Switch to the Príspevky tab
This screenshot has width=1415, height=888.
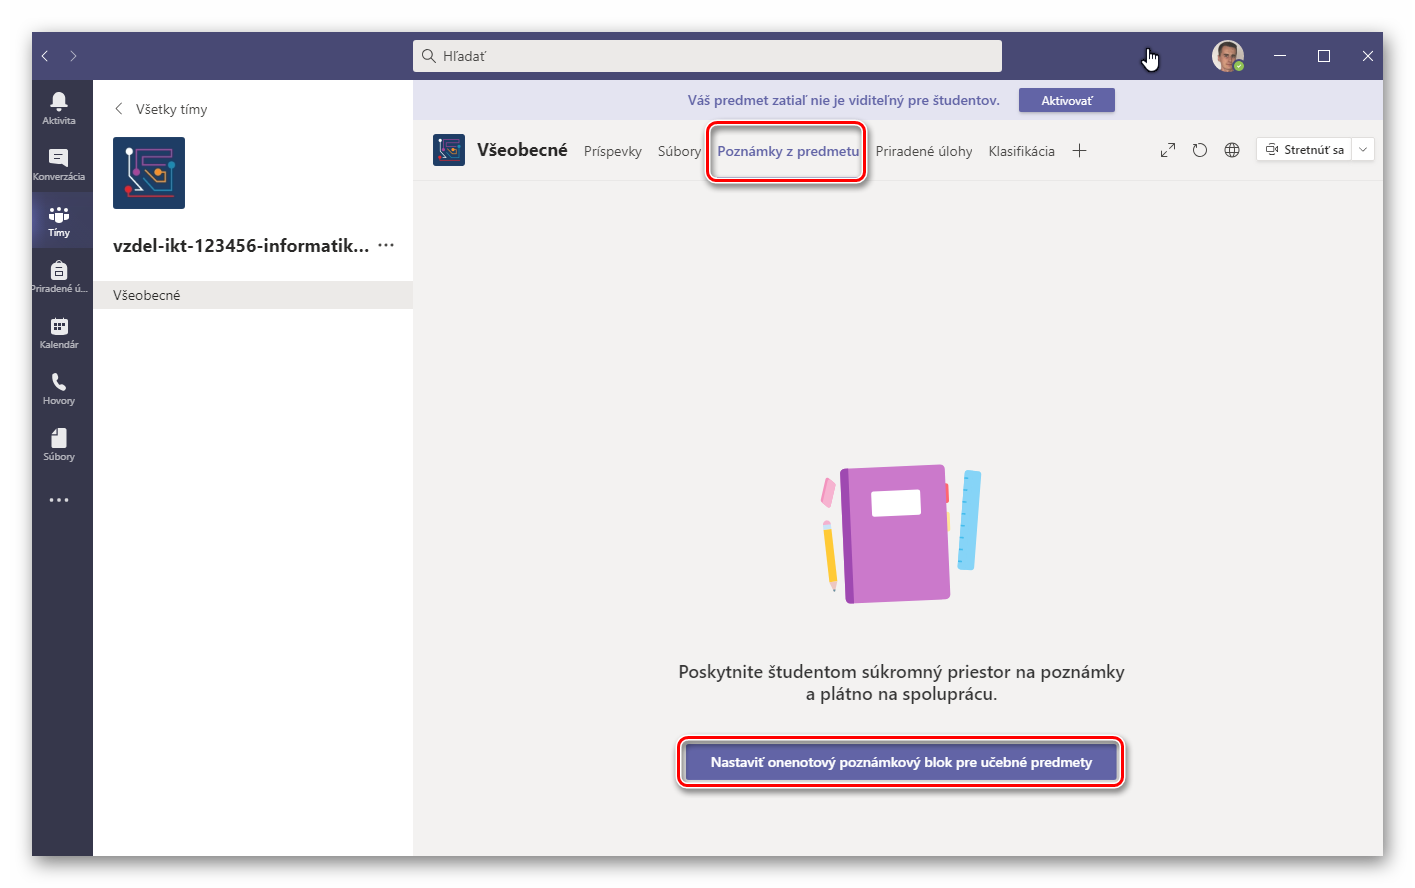tap(612, 151)
